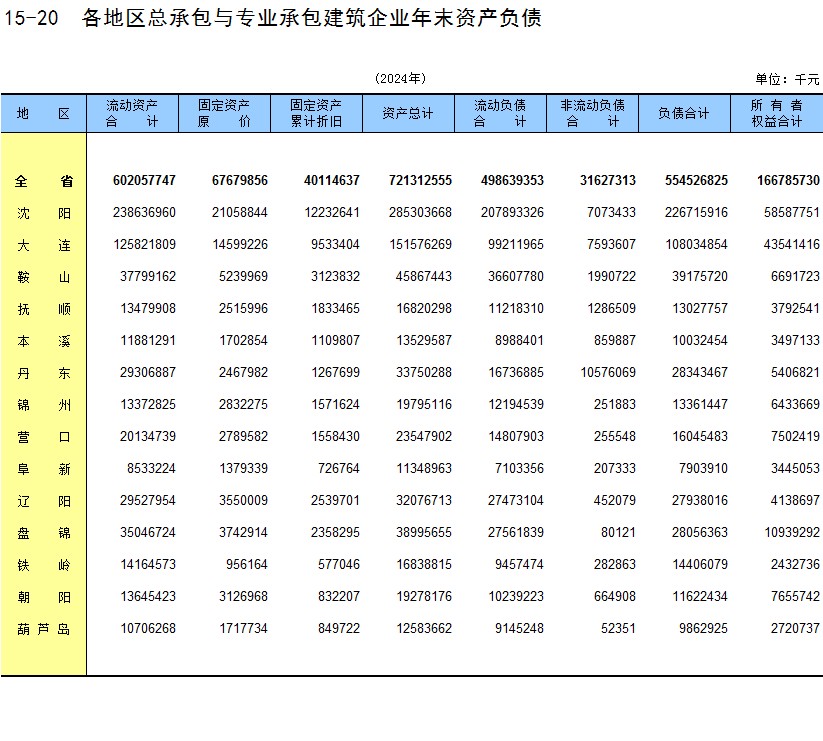This screenshot has width=823, height=741.
Task: Select the 固定资产原价 column header
Action: (x=224, y=113)
